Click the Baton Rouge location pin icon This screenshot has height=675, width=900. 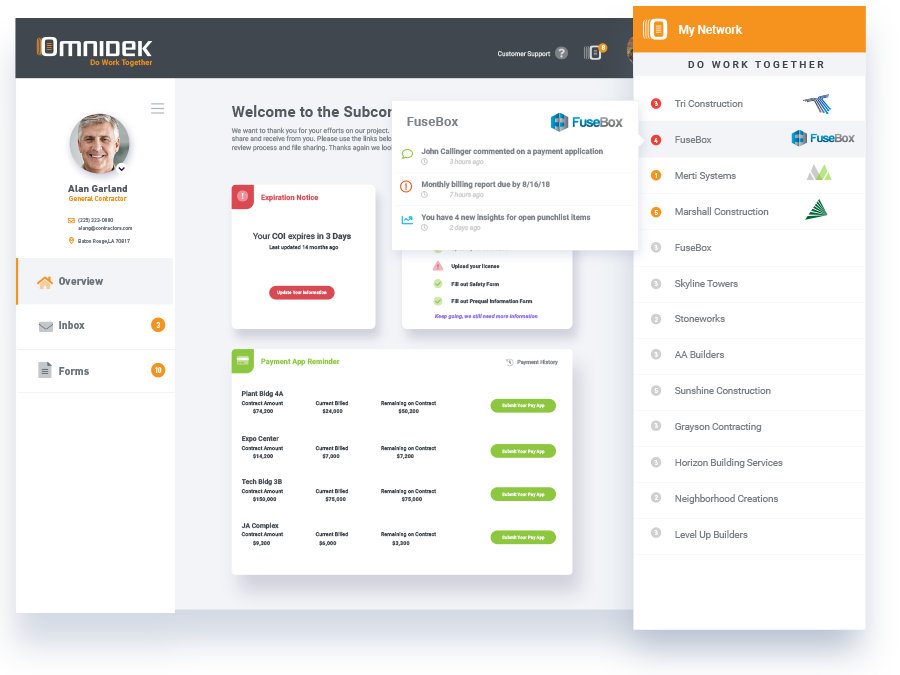pyautogui.click(x=71, y=241)
